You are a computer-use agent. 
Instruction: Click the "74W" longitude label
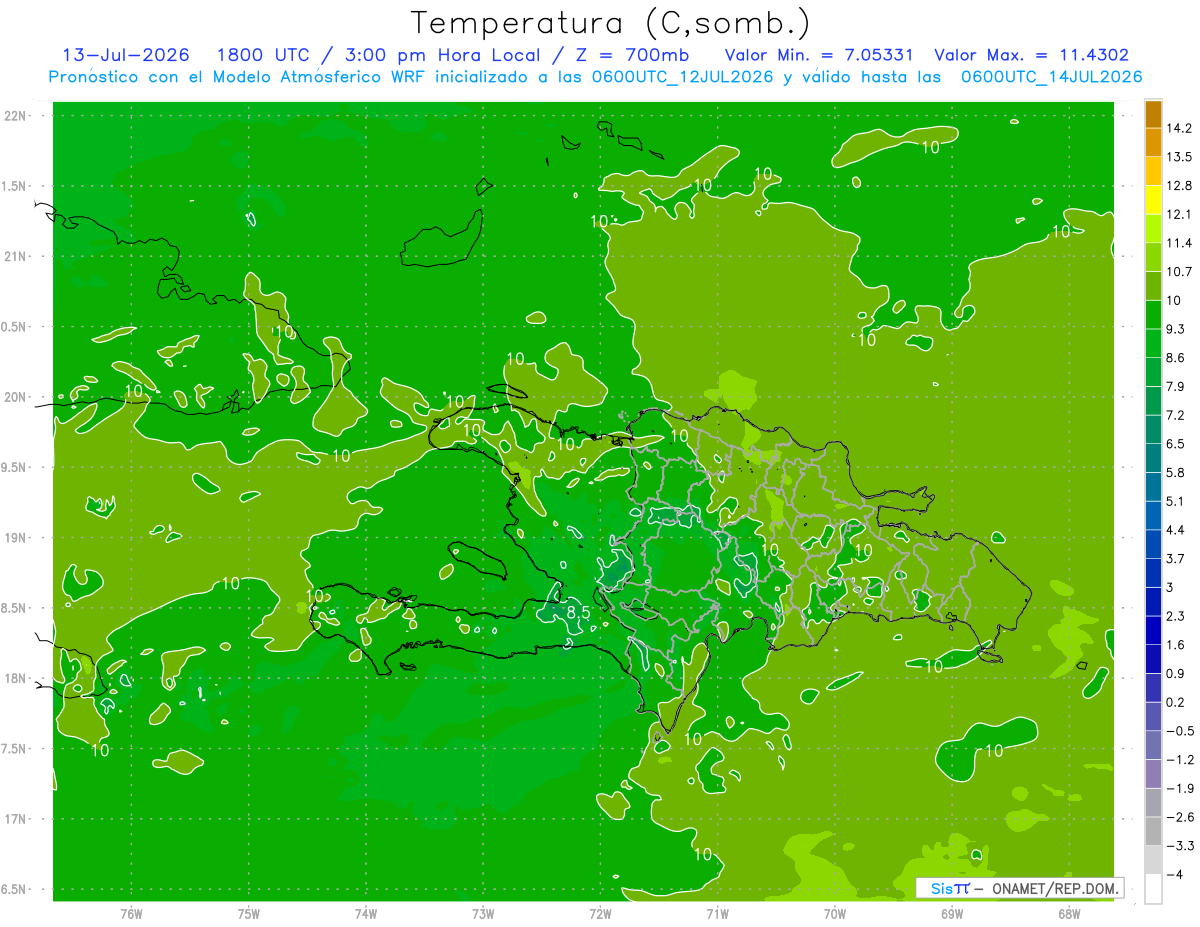coord(366,914)
